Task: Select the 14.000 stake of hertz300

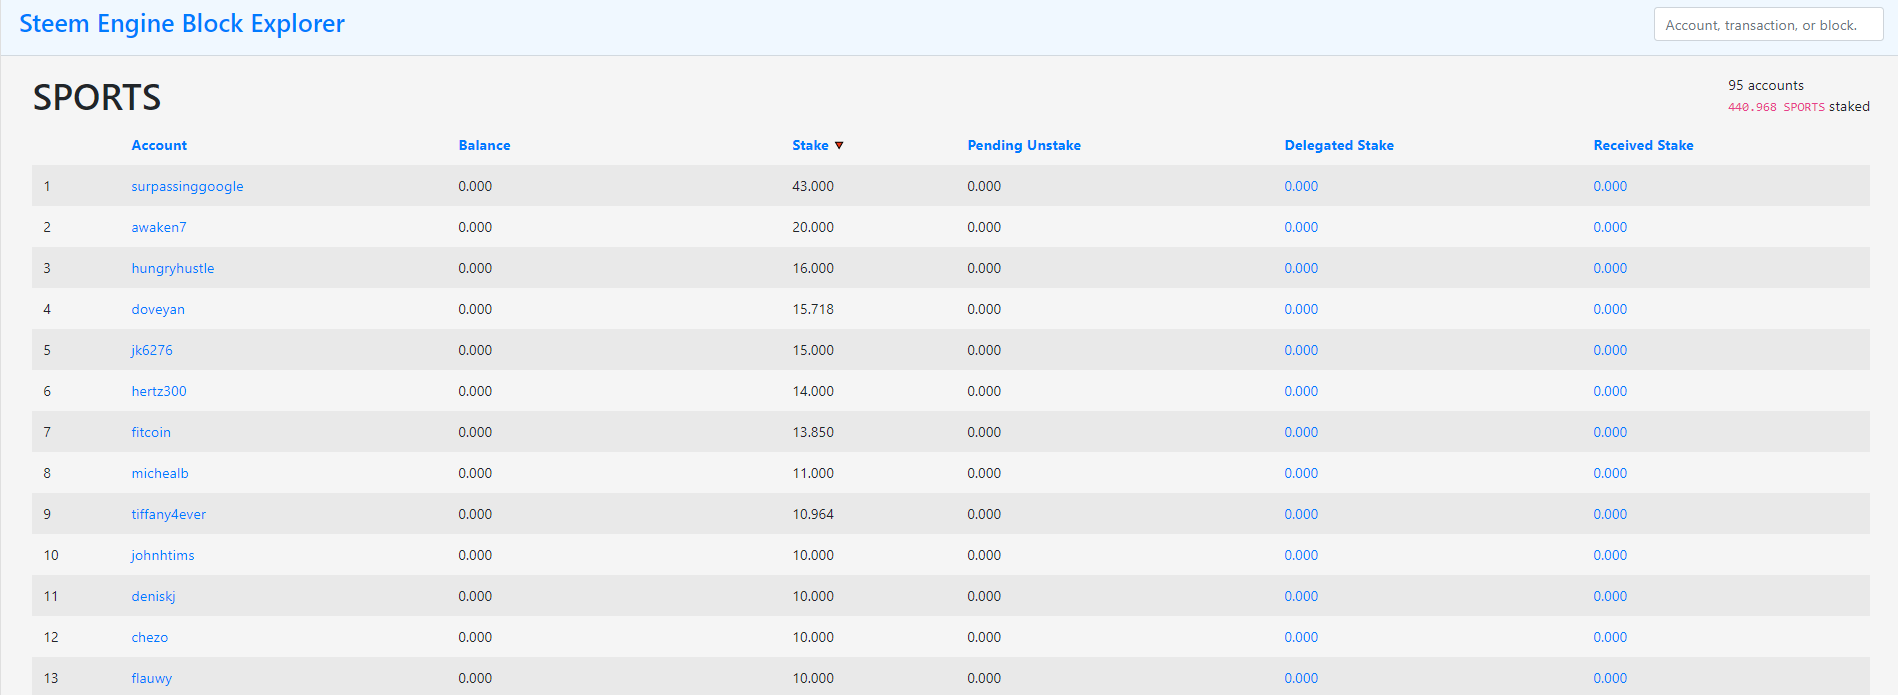Action: (x=813, y=391)
